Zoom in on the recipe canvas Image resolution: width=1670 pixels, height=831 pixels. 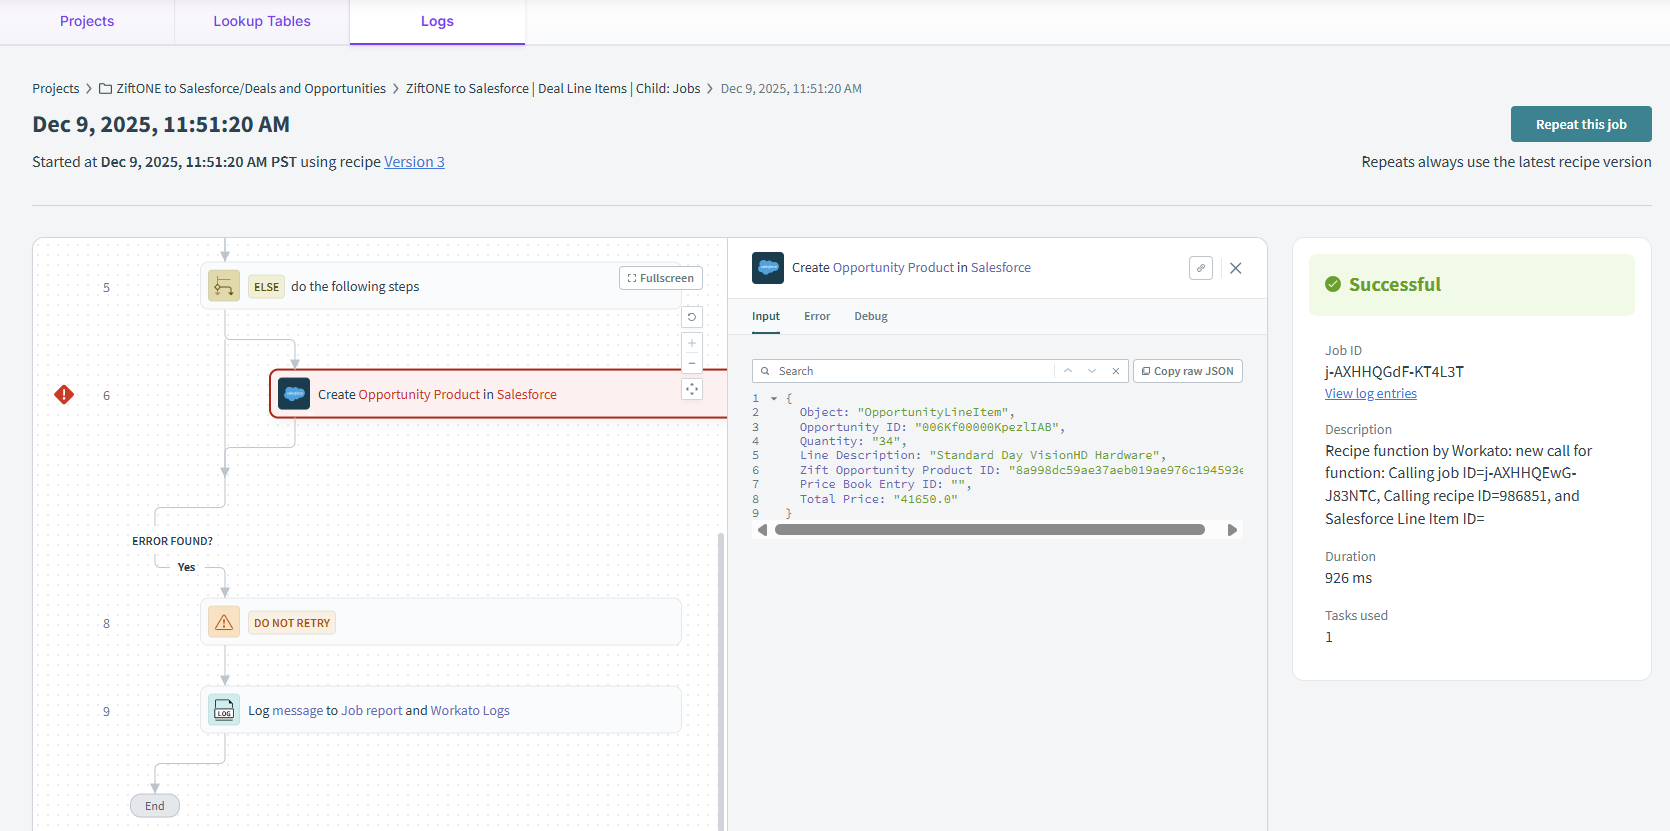click(692, 343)
